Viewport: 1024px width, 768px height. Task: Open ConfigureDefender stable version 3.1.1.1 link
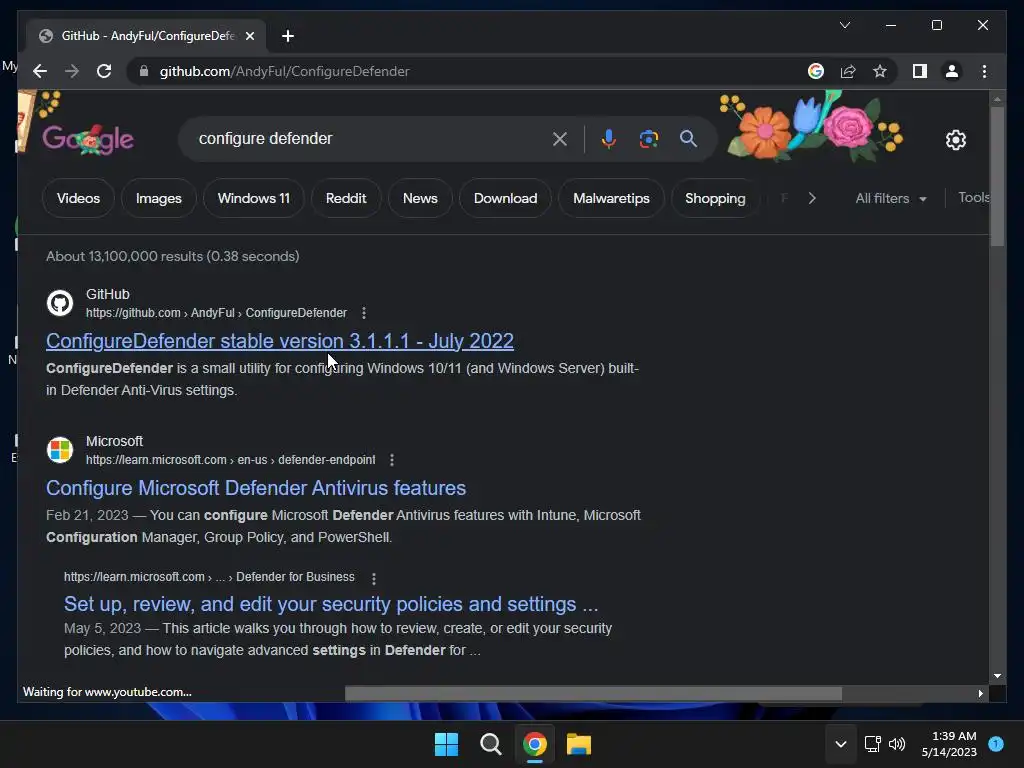pos(280,341)
